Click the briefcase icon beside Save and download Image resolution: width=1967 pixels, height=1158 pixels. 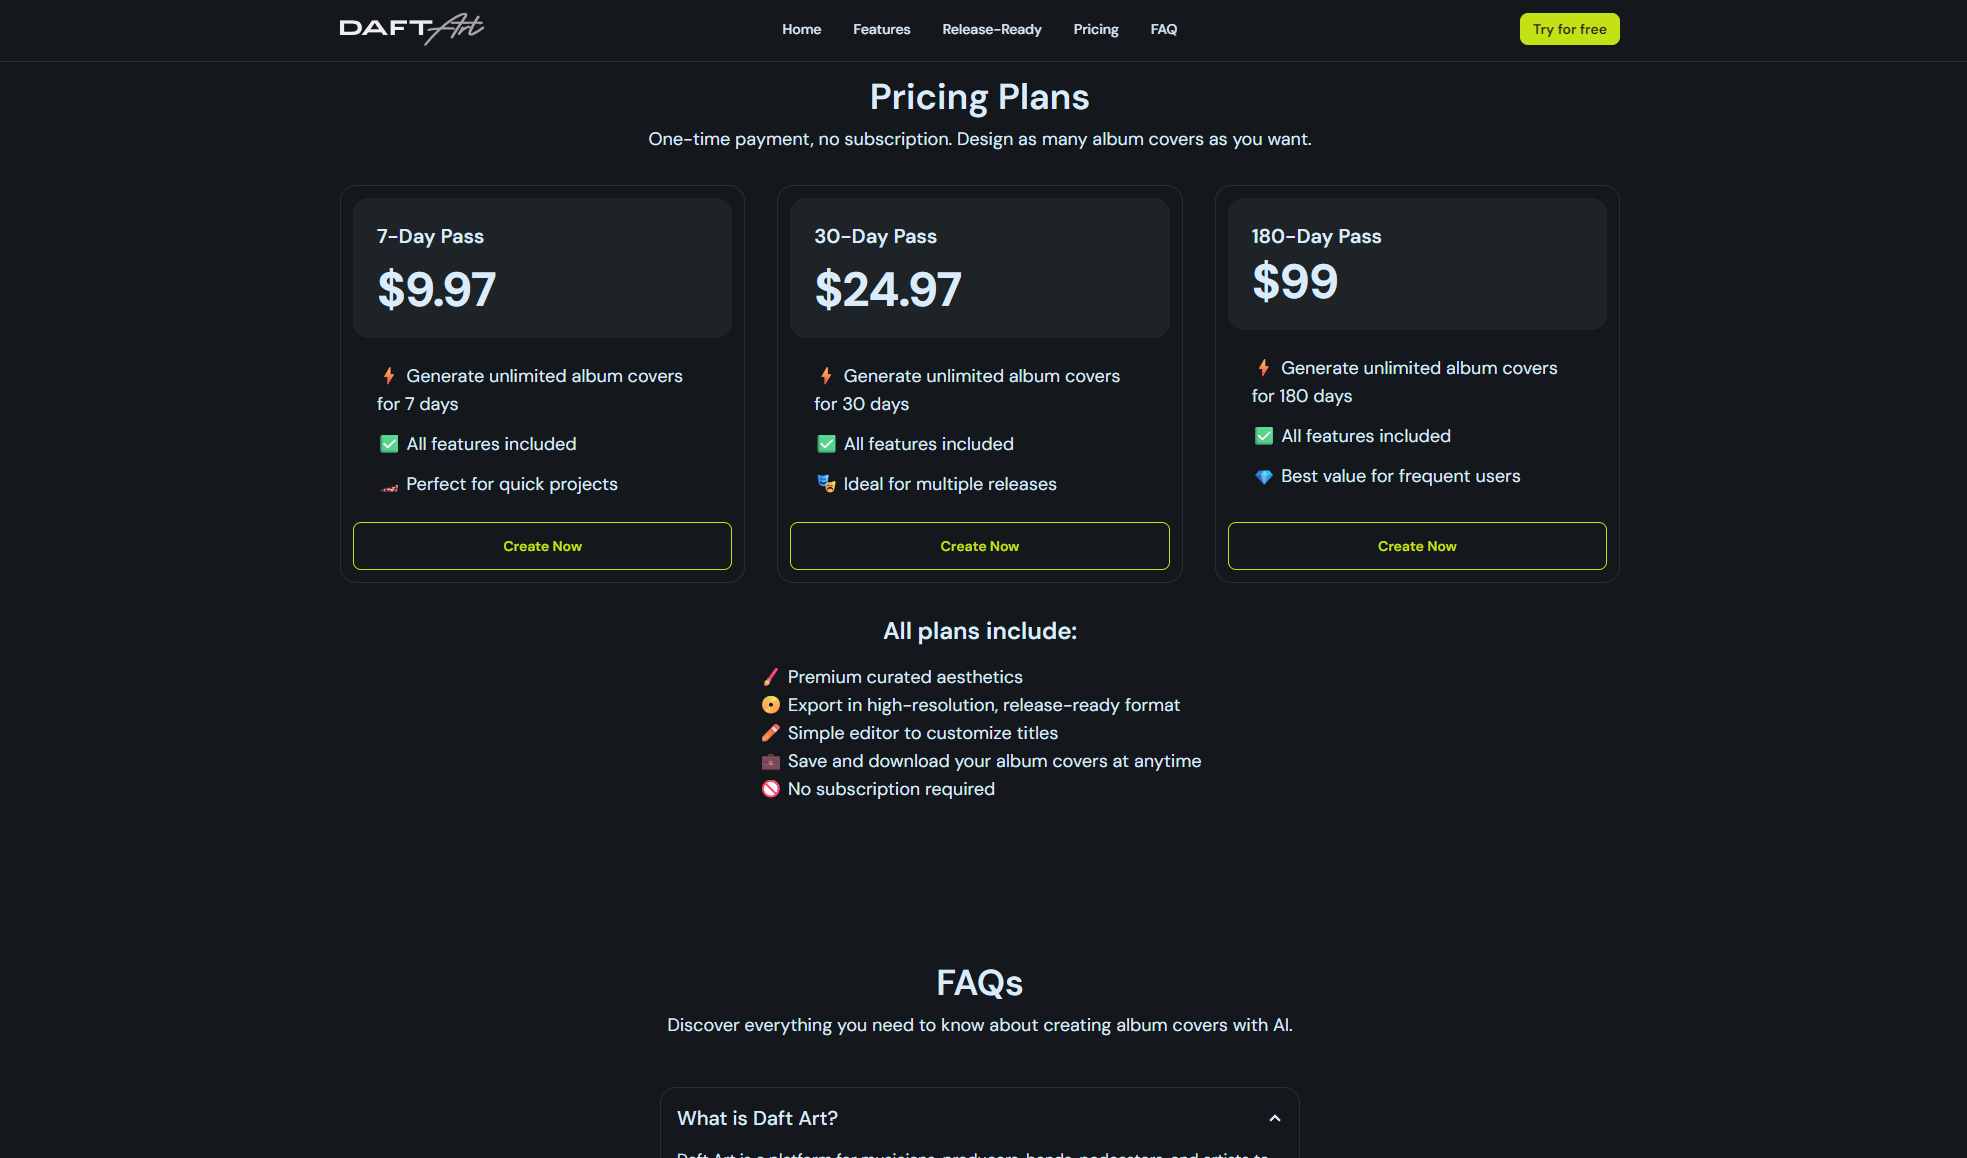[770, 762]
